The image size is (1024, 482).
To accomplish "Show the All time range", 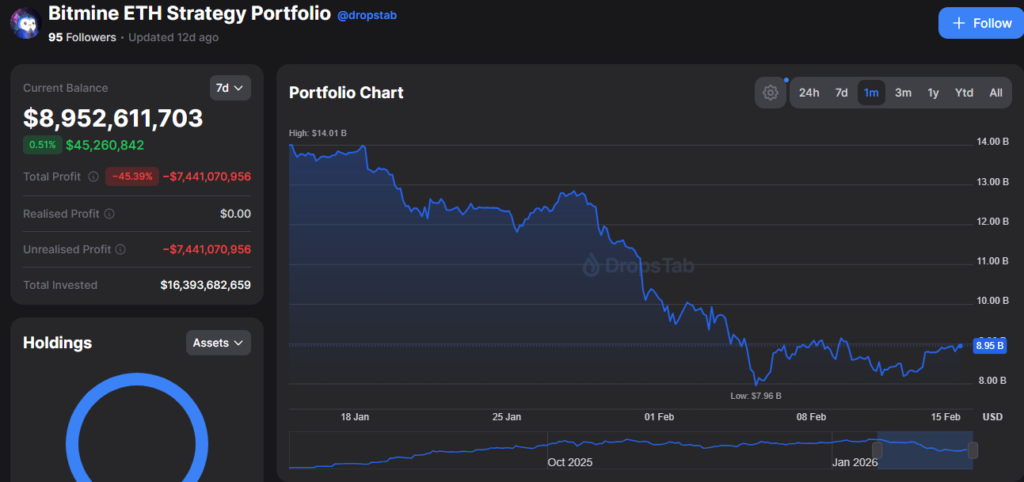I will (x=995, y=93).
